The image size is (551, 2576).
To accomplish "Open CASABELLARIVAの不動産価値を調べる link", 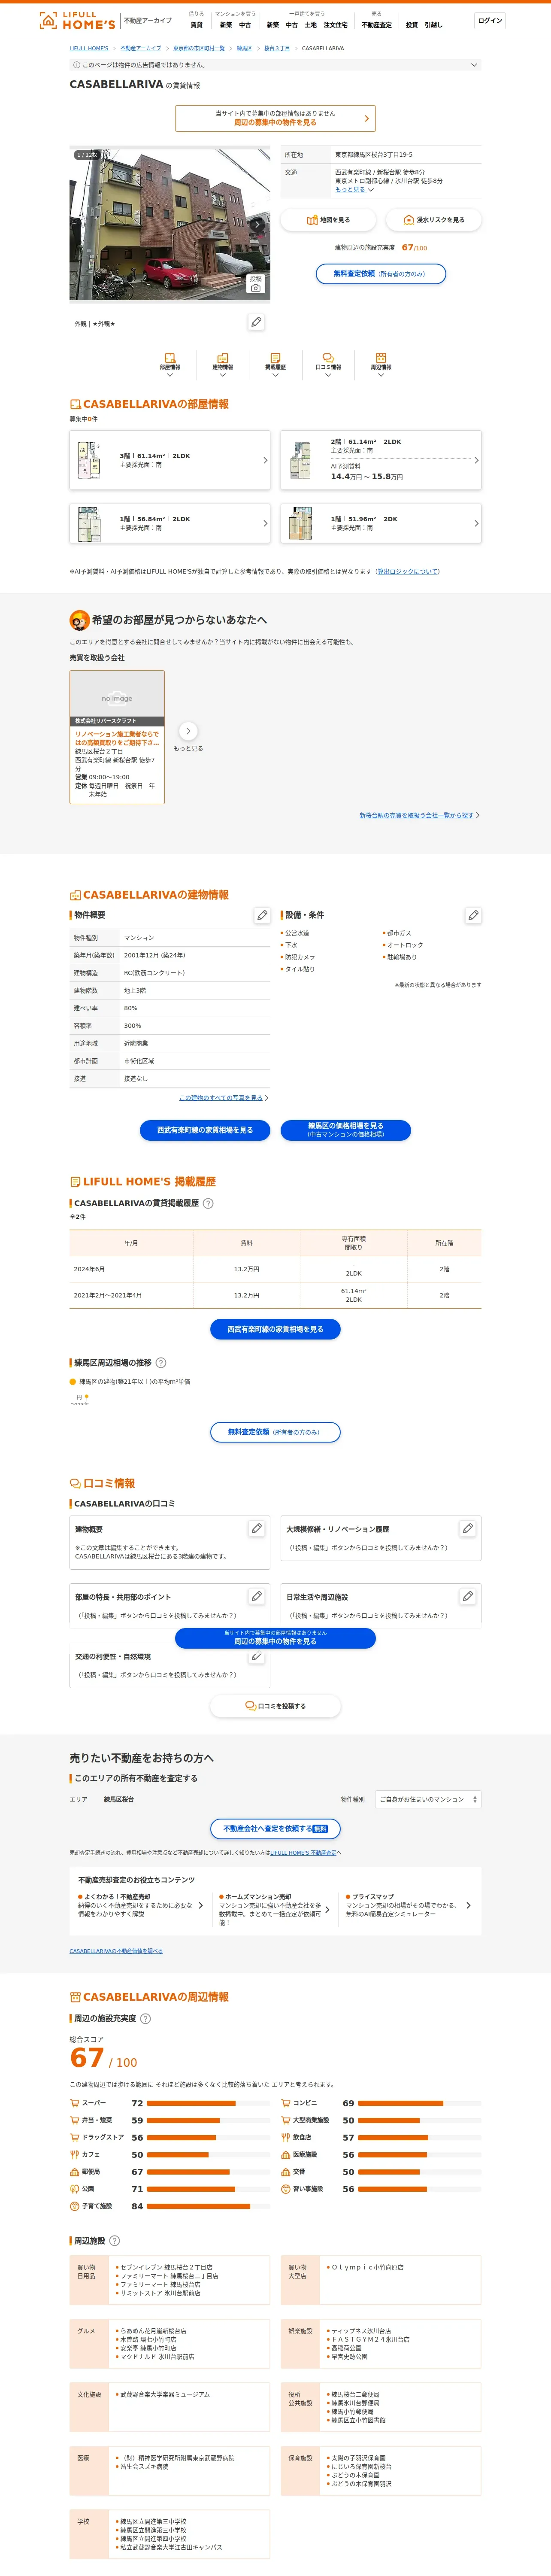I will pyautogui.click(x=116, y=1951).
